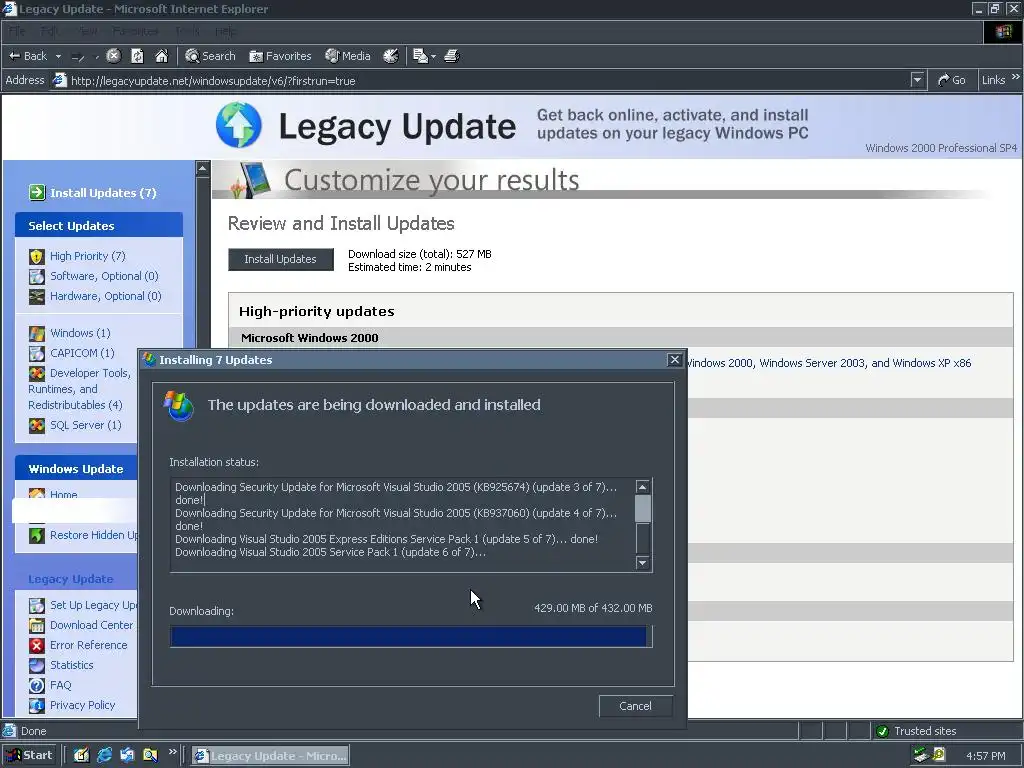
Task: Click the installation status scroll down arrow
Action: pyautogui.click(x=643, y=563)
